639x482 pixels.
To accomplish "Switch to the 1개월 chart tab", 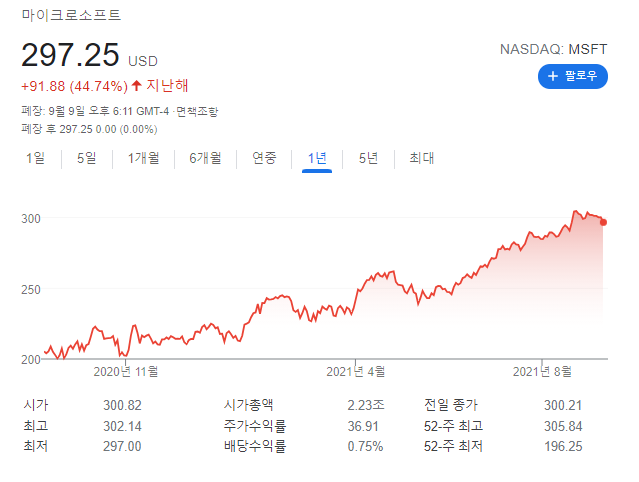I will 143,158.
